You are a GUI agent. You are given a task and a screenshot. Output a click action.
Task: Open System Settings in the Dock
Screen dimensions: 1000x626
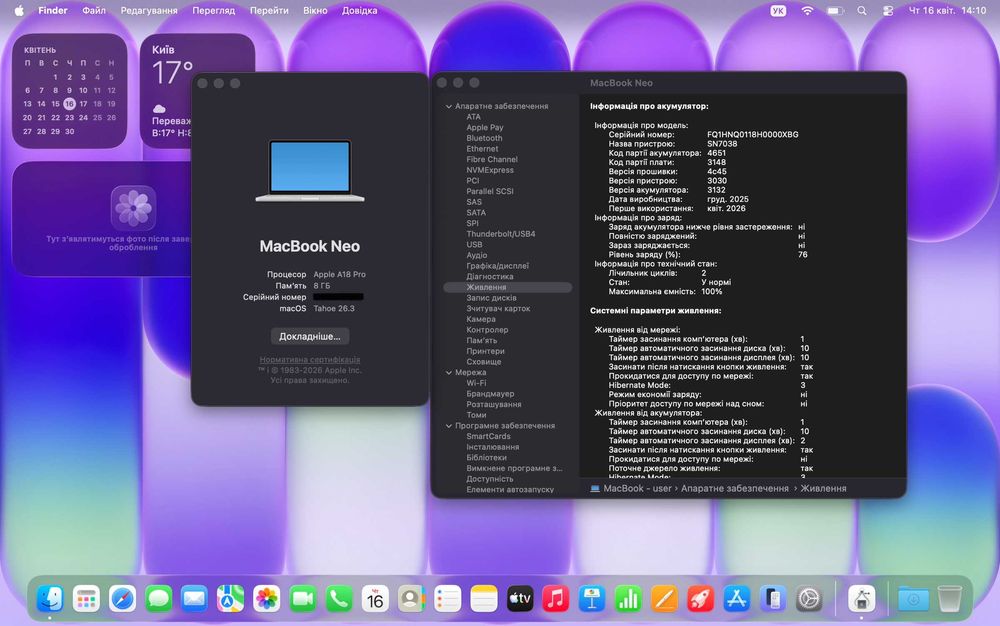click(x=809, y=599)
